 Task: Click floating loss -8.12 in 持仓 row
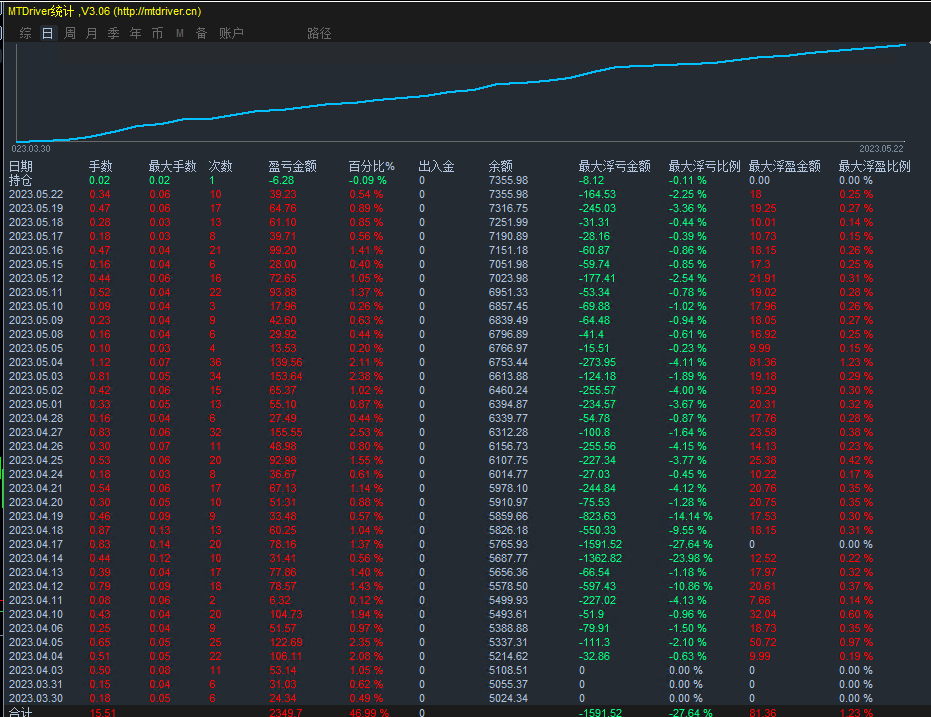[x=591, y=180]
